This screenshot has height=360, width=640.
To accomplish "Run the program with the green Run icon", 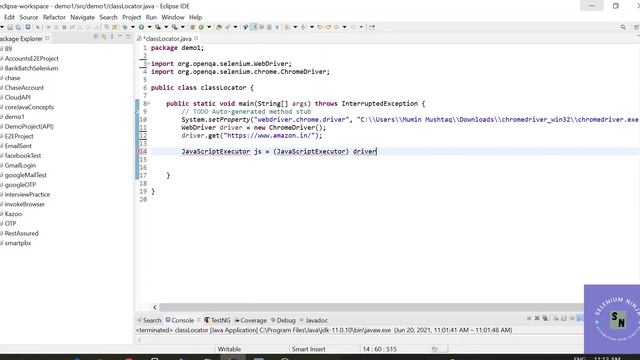I will coord(141,27).
